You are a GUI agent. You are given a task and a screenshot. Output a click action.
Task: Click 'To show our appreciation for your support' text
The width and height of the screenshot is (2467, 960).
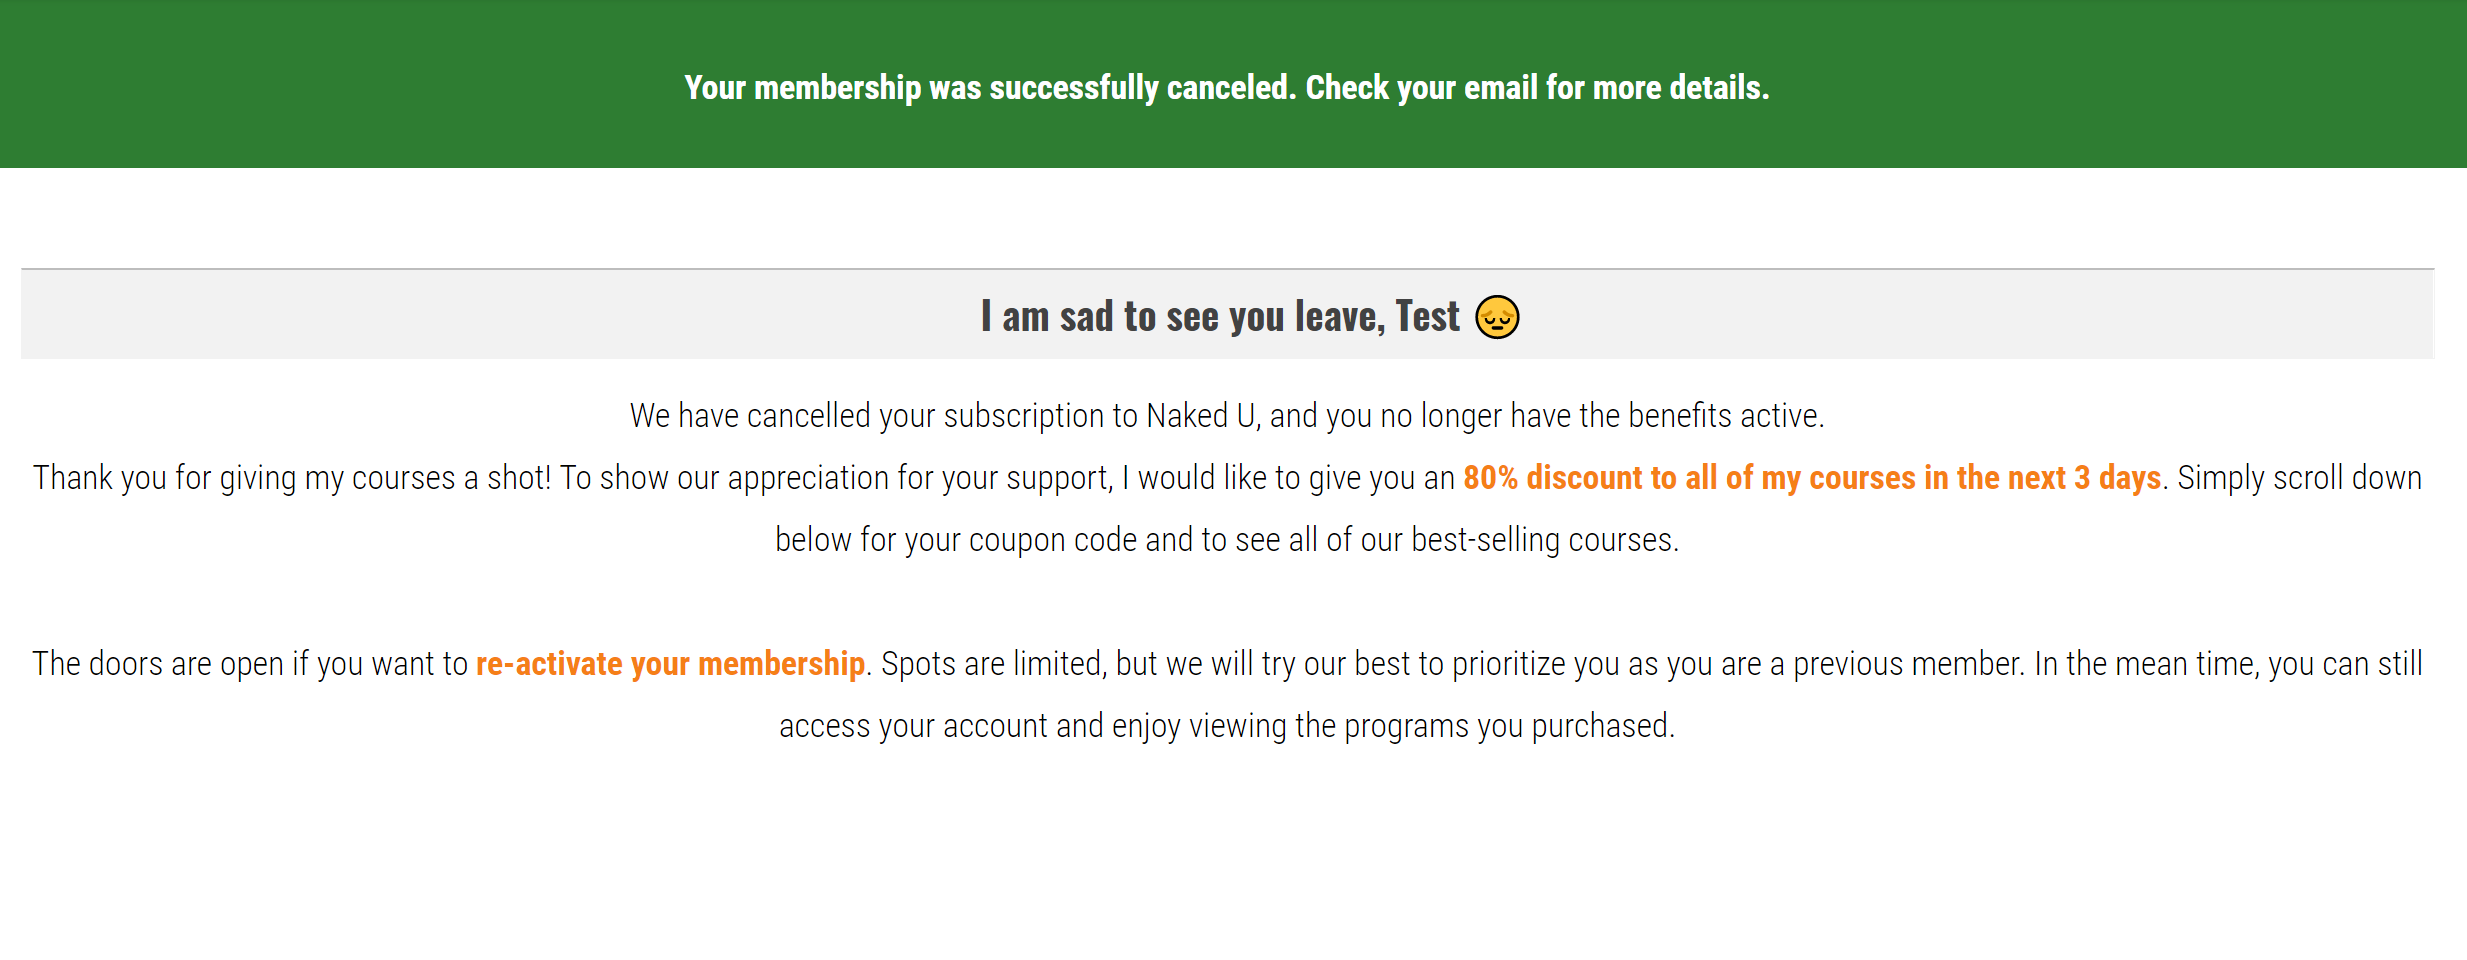(x=836, y=478)
